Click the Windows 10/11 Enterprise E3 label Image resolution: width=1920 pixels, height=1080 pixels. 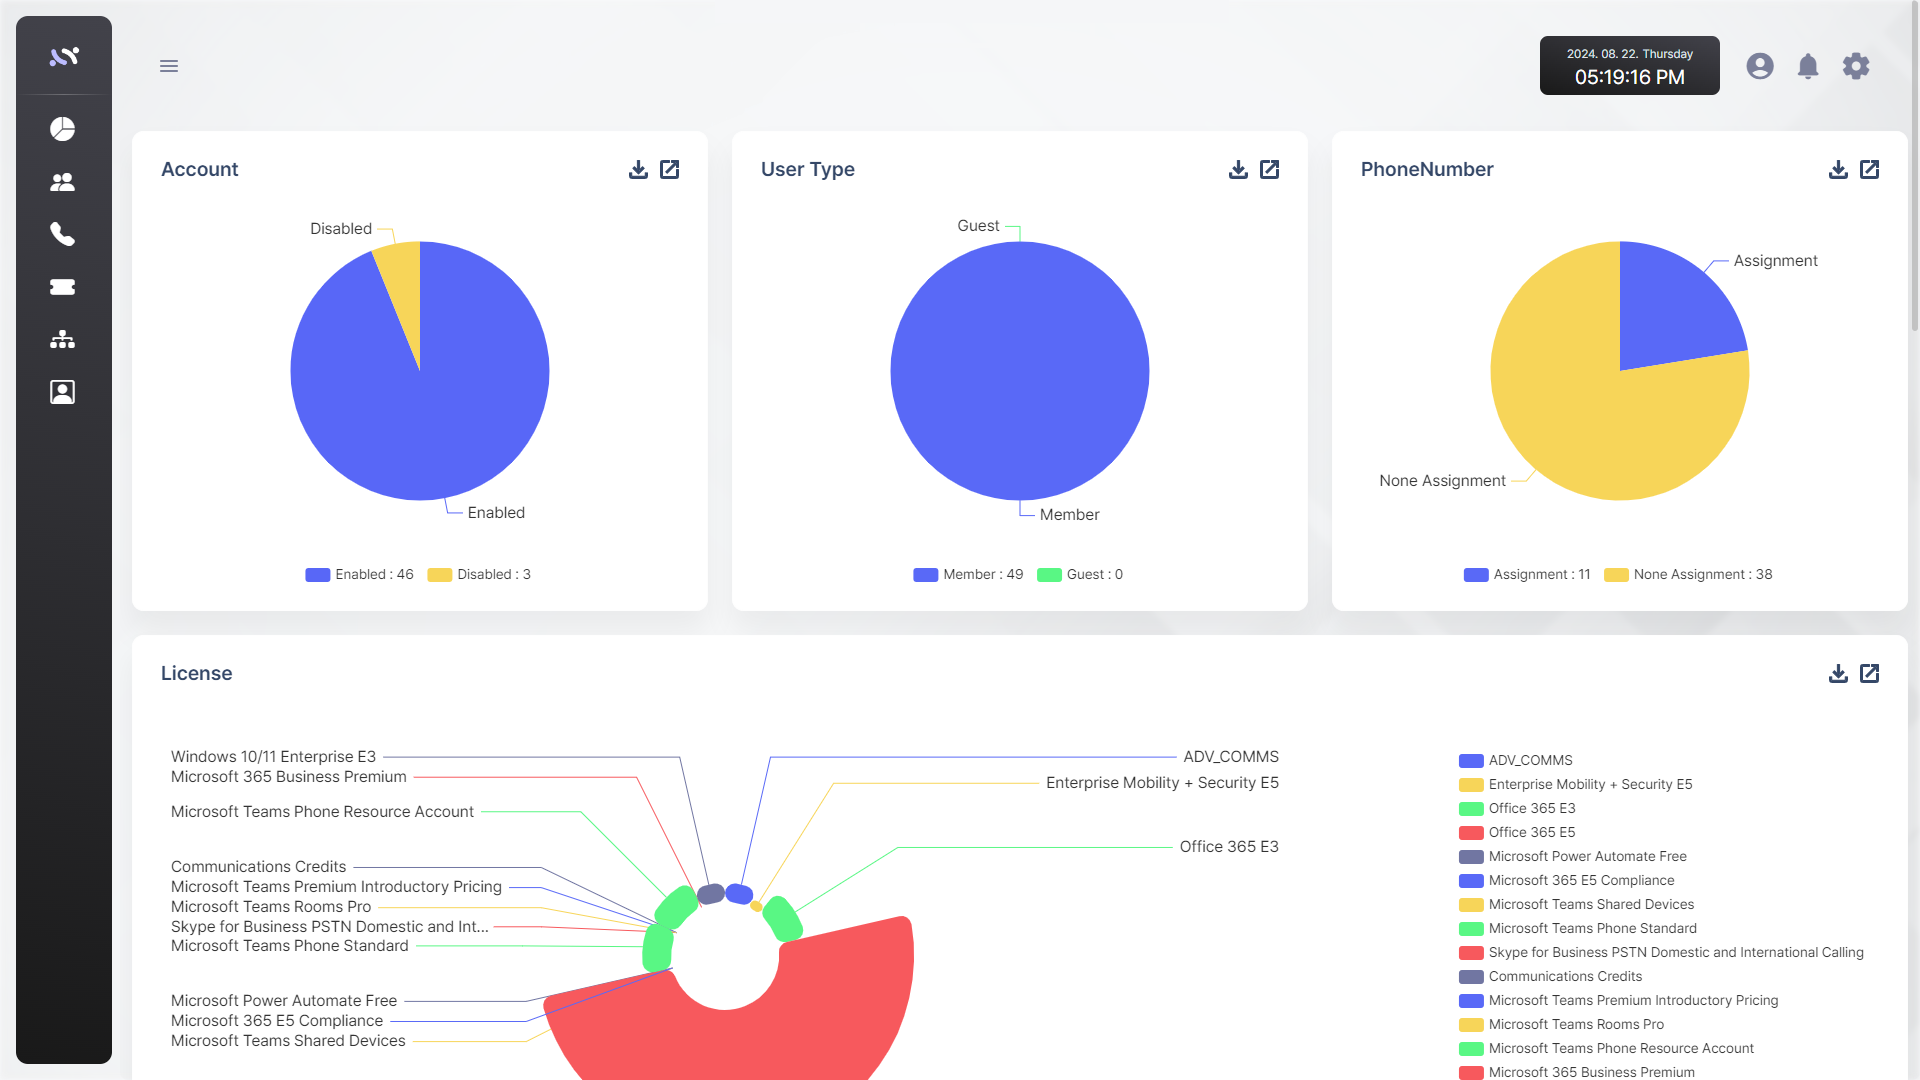[273, 757]
